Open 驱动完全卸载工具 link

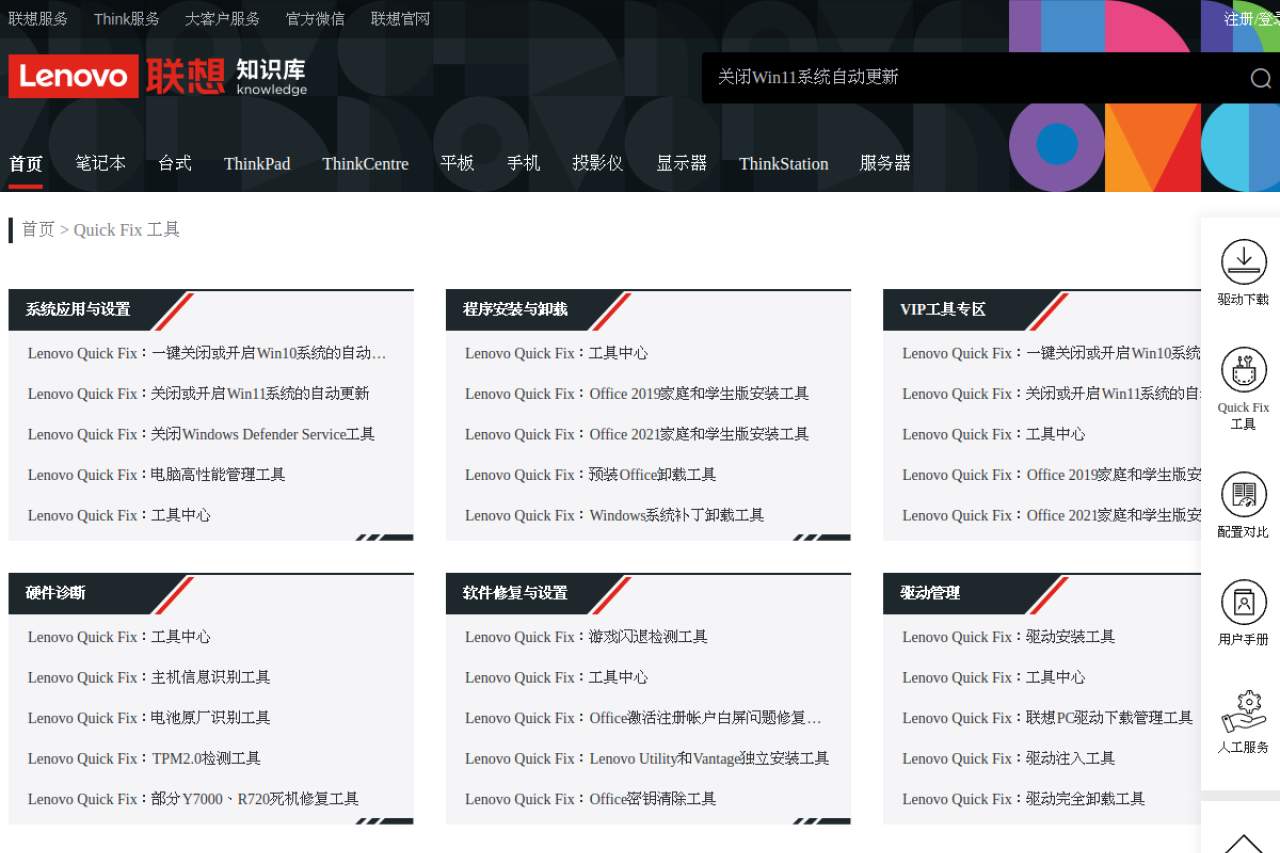click(1023, 799)
